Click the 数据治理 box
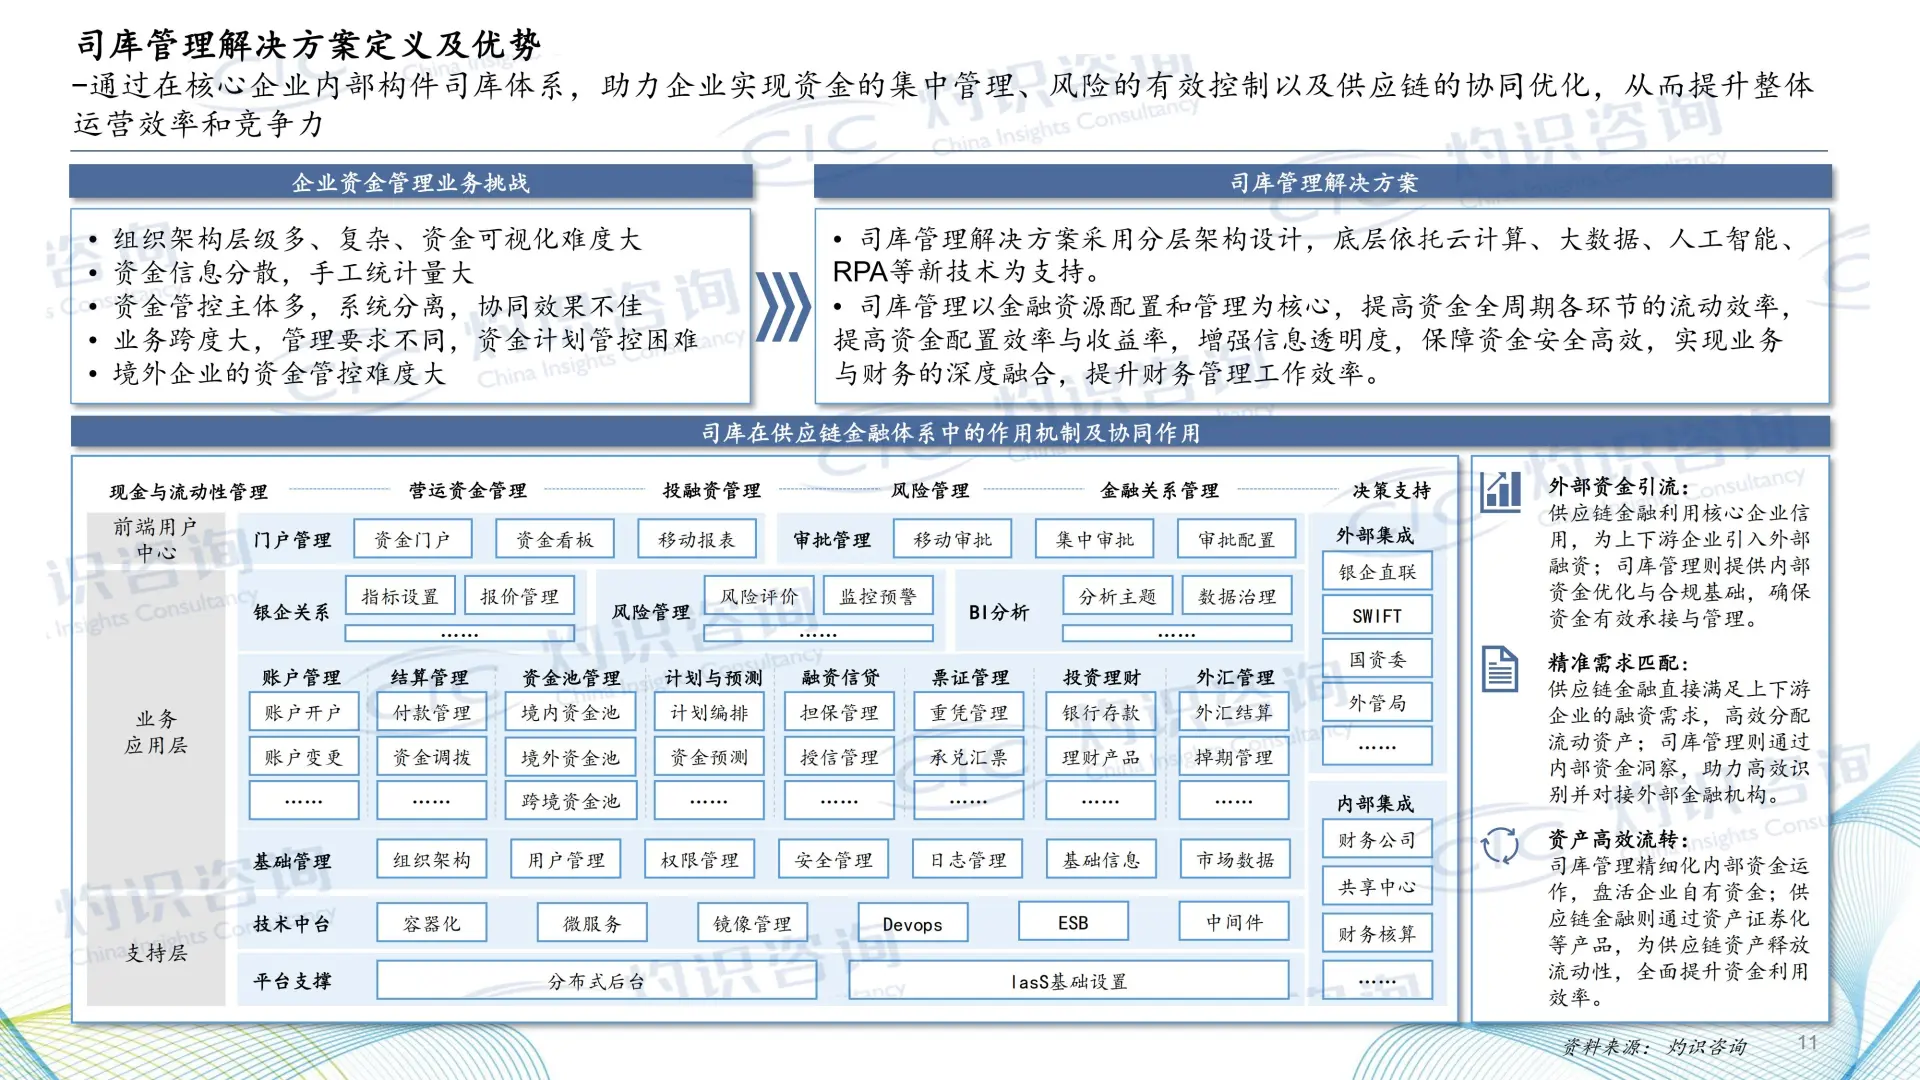 point(1236,596)
